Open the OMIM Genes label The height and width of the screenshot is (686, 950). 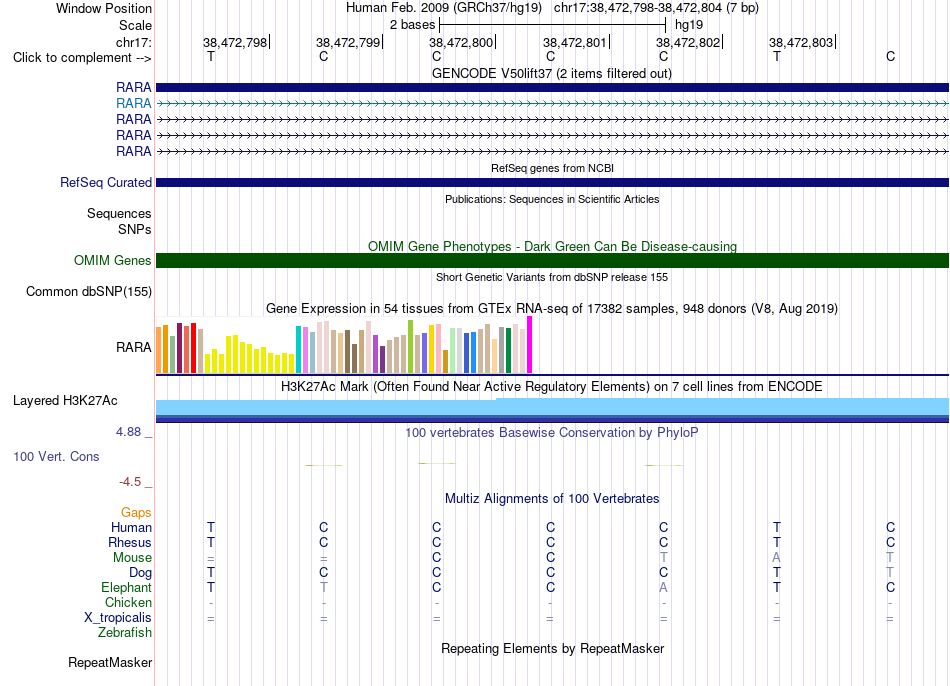coord(112,261)
